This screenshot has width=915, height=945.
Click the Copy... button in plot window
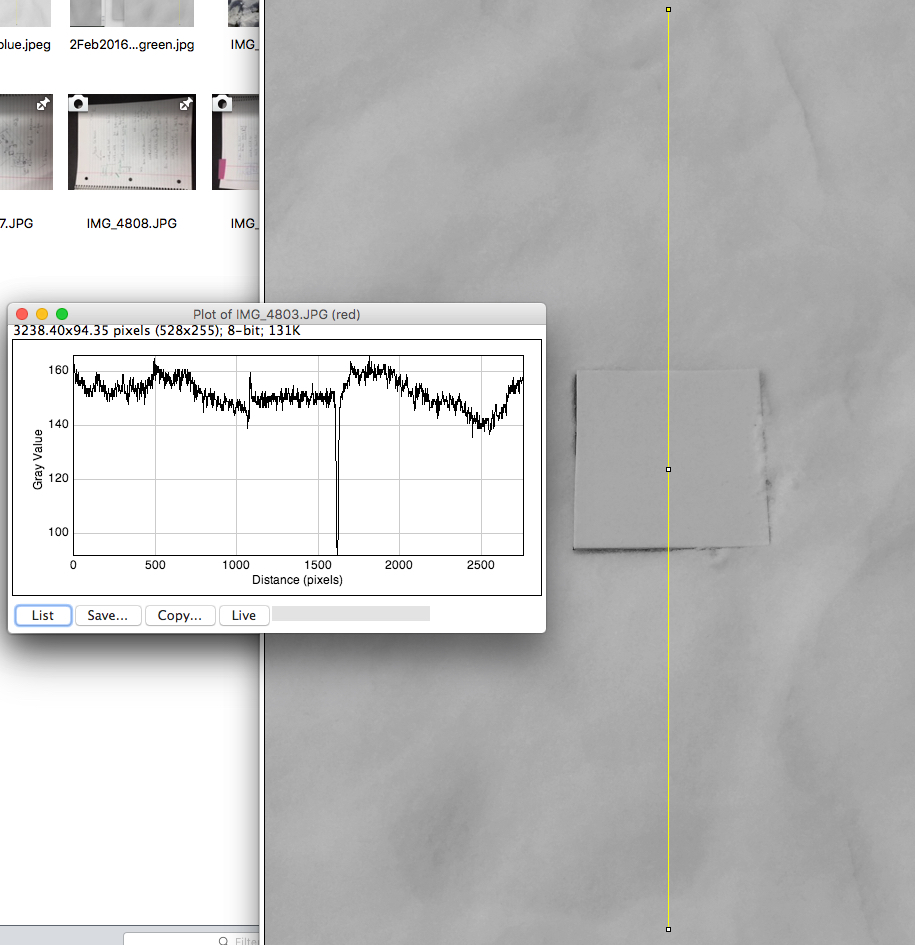(x=180, y=615)
